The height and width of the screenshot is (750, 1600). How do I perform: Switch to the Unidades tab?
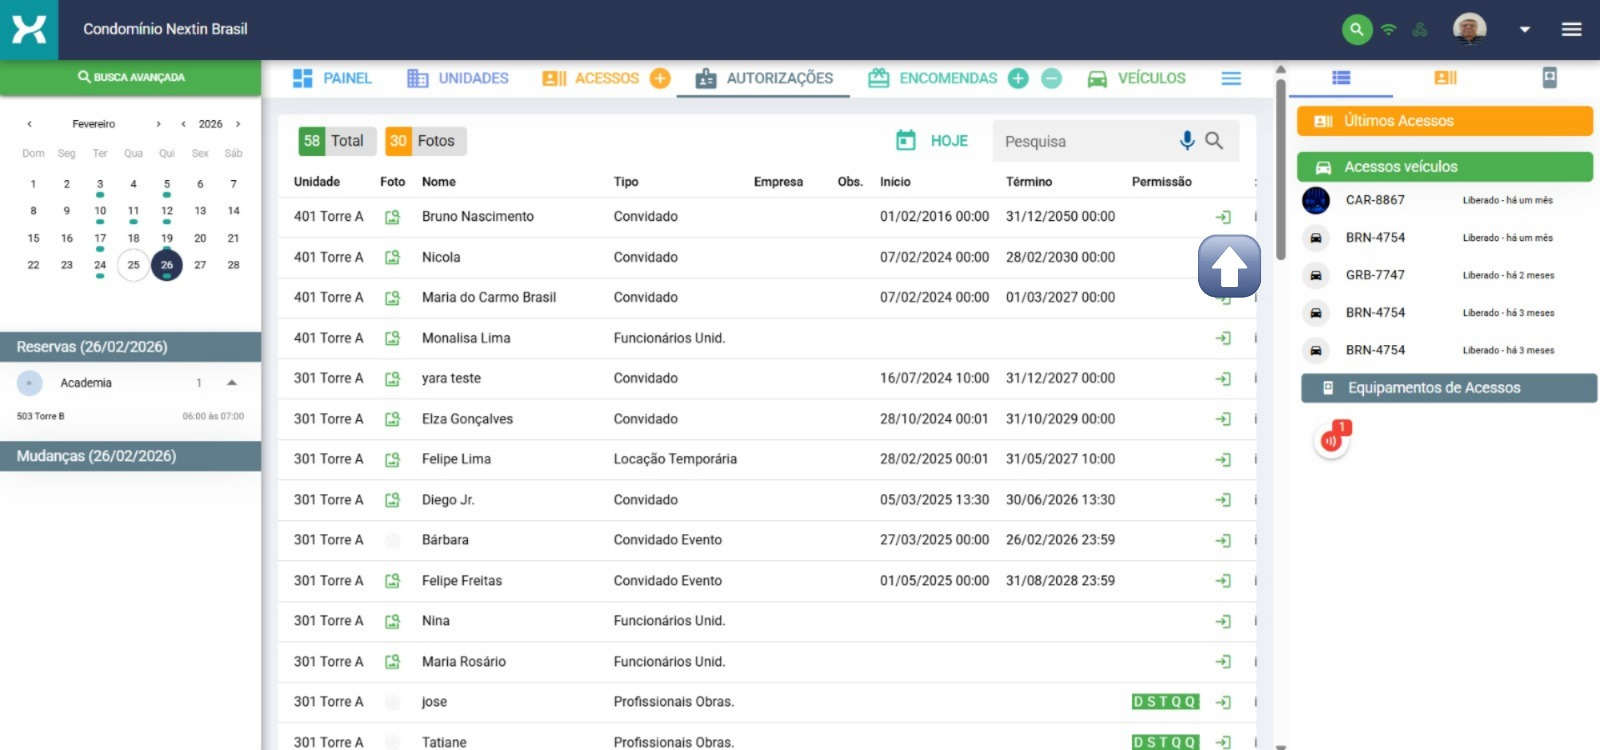click(x=458, y=78)
